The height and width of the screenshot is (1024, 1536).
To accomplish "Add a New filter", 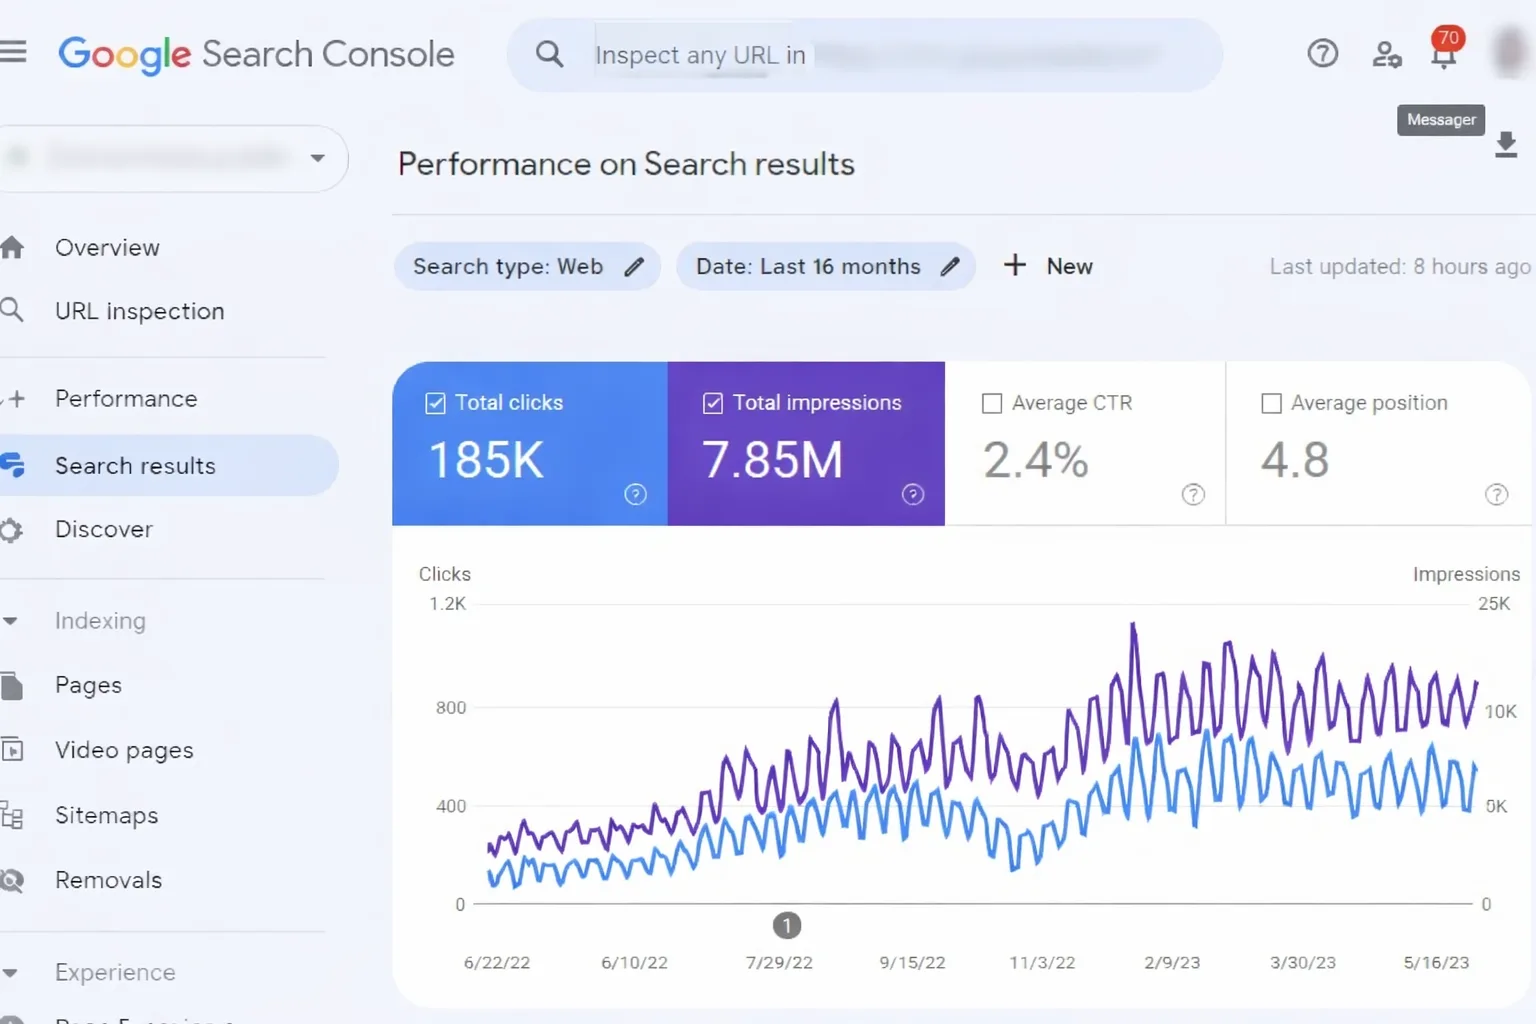I will 1047,266.
